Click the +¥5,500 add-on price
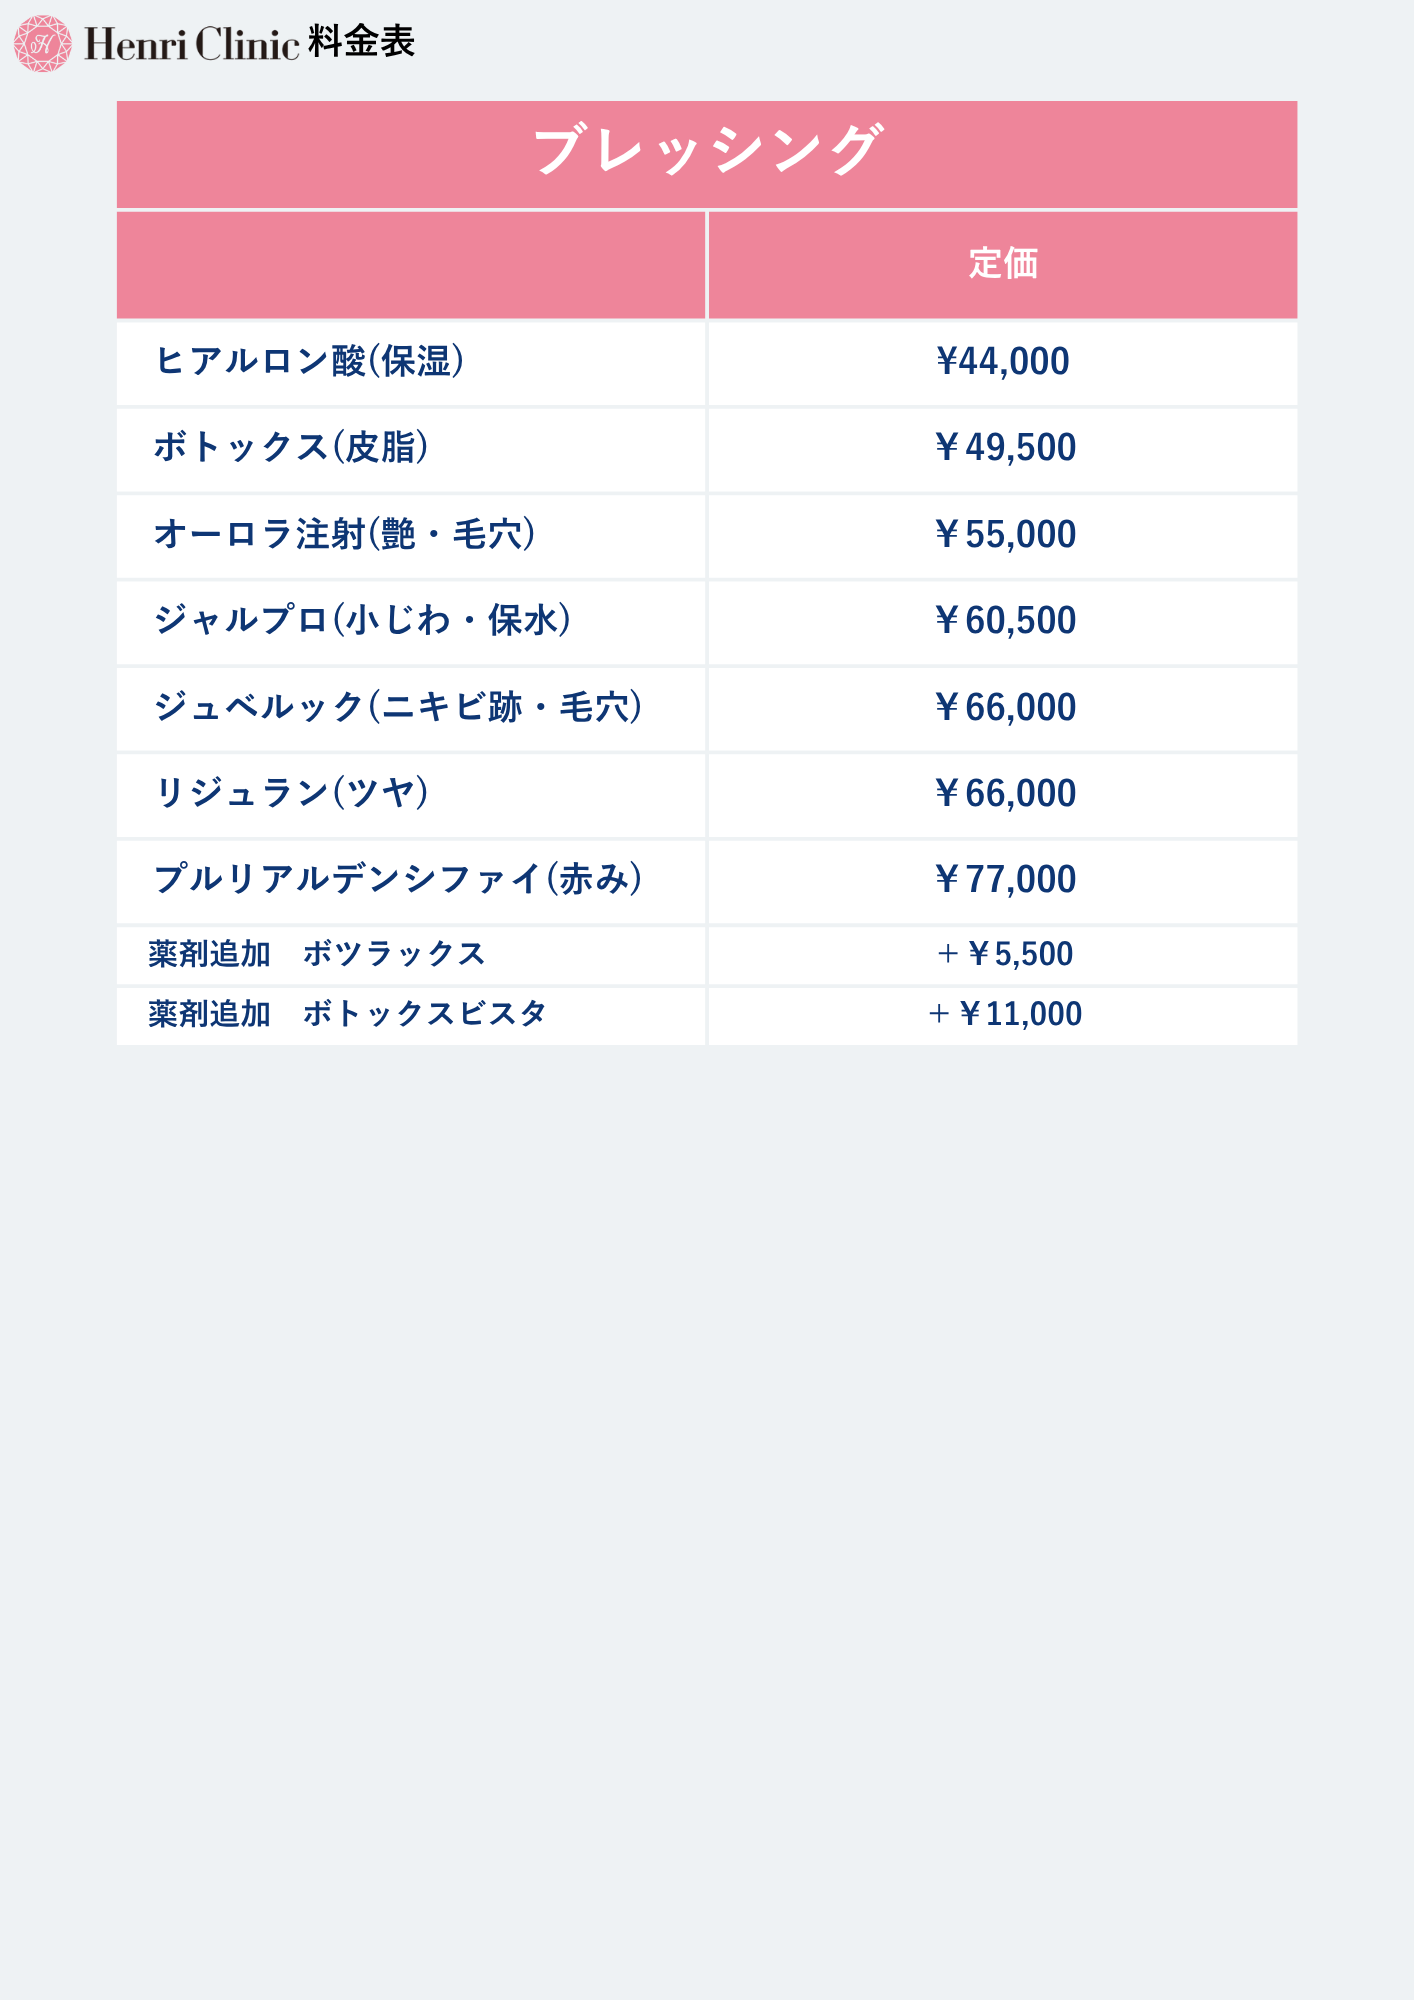 1005,954
